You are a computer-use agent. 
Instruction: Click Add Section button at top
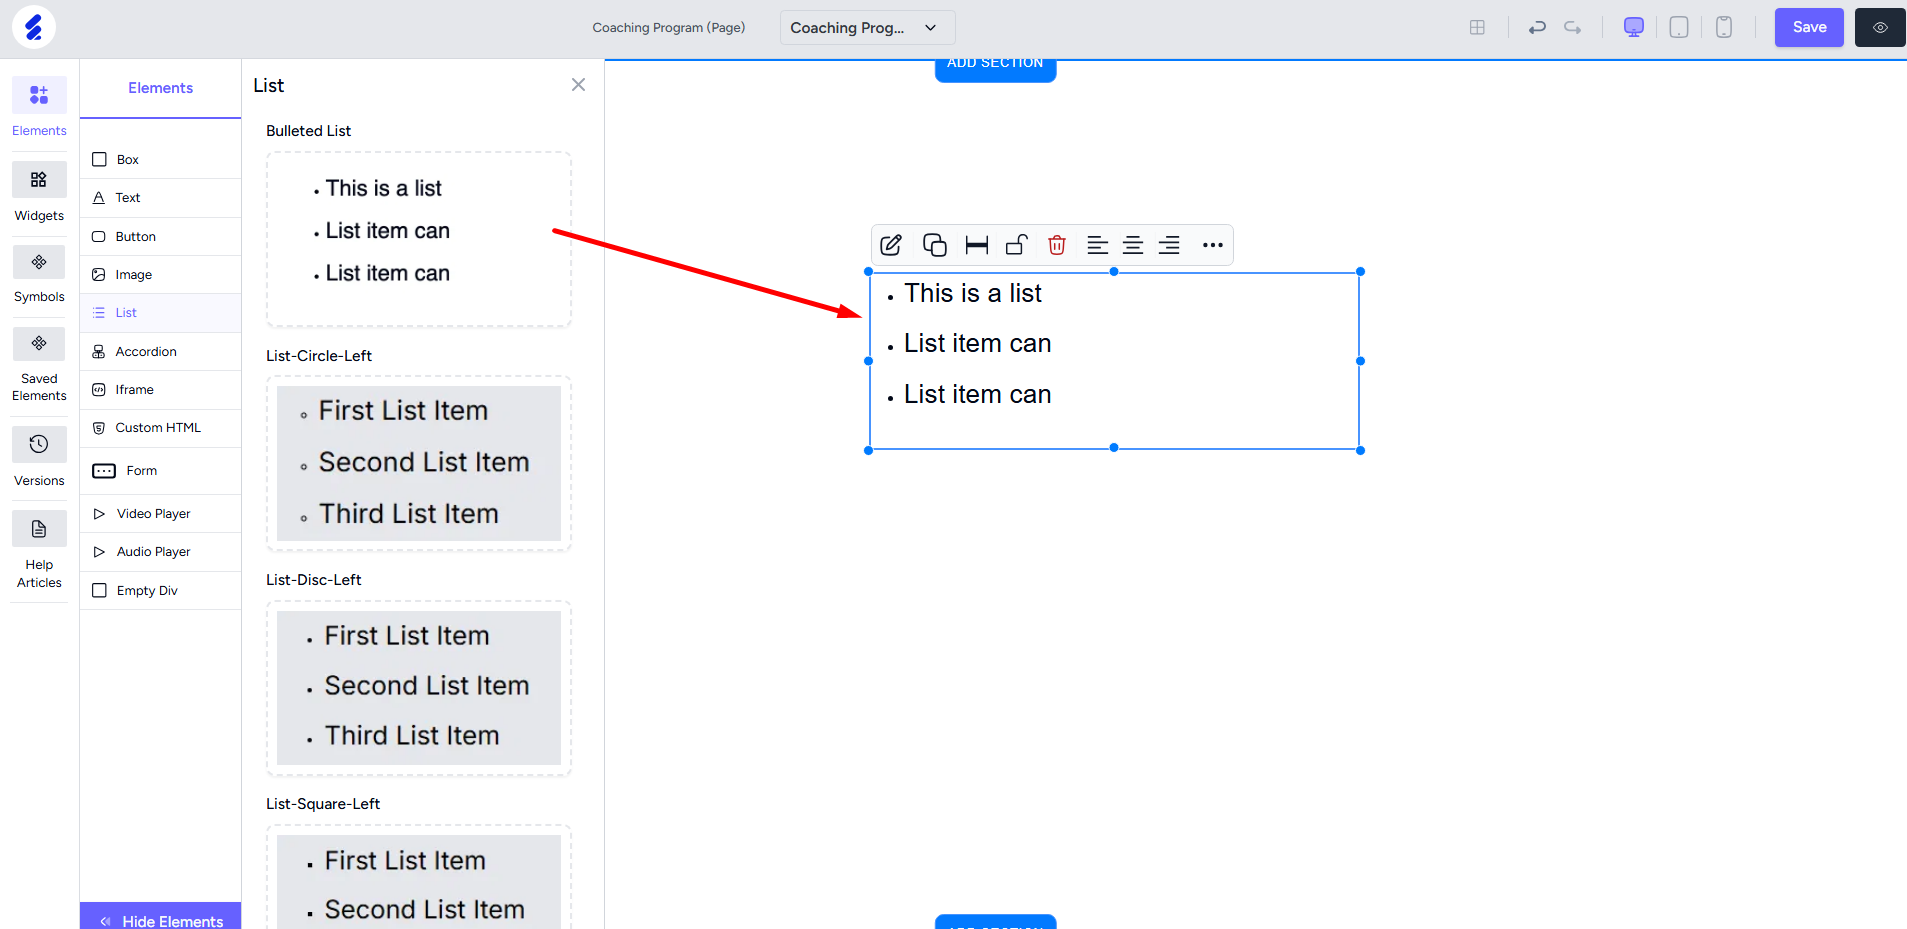click(995, 68)
